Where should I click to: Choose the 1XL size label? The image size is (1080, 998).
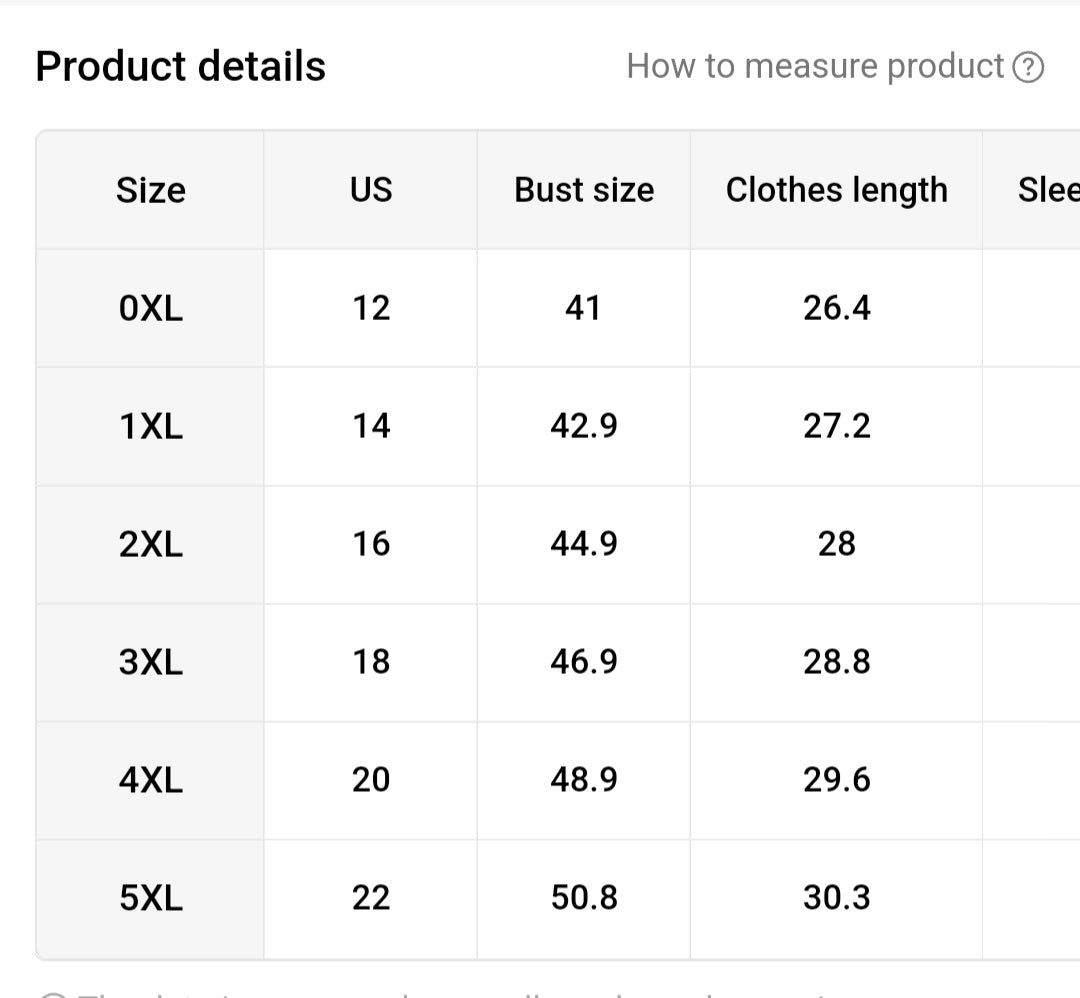tap(150, 426)
